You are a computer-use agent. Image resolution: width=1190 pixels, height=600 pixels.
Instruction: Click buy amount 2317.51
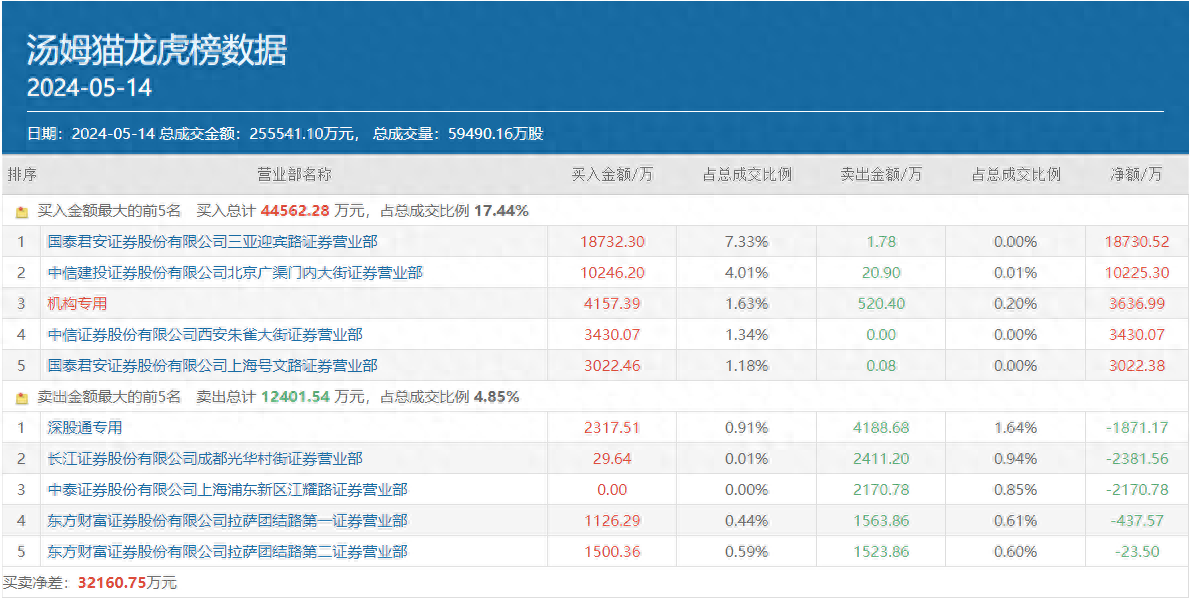pyautogui.click(x=612, y=428)
